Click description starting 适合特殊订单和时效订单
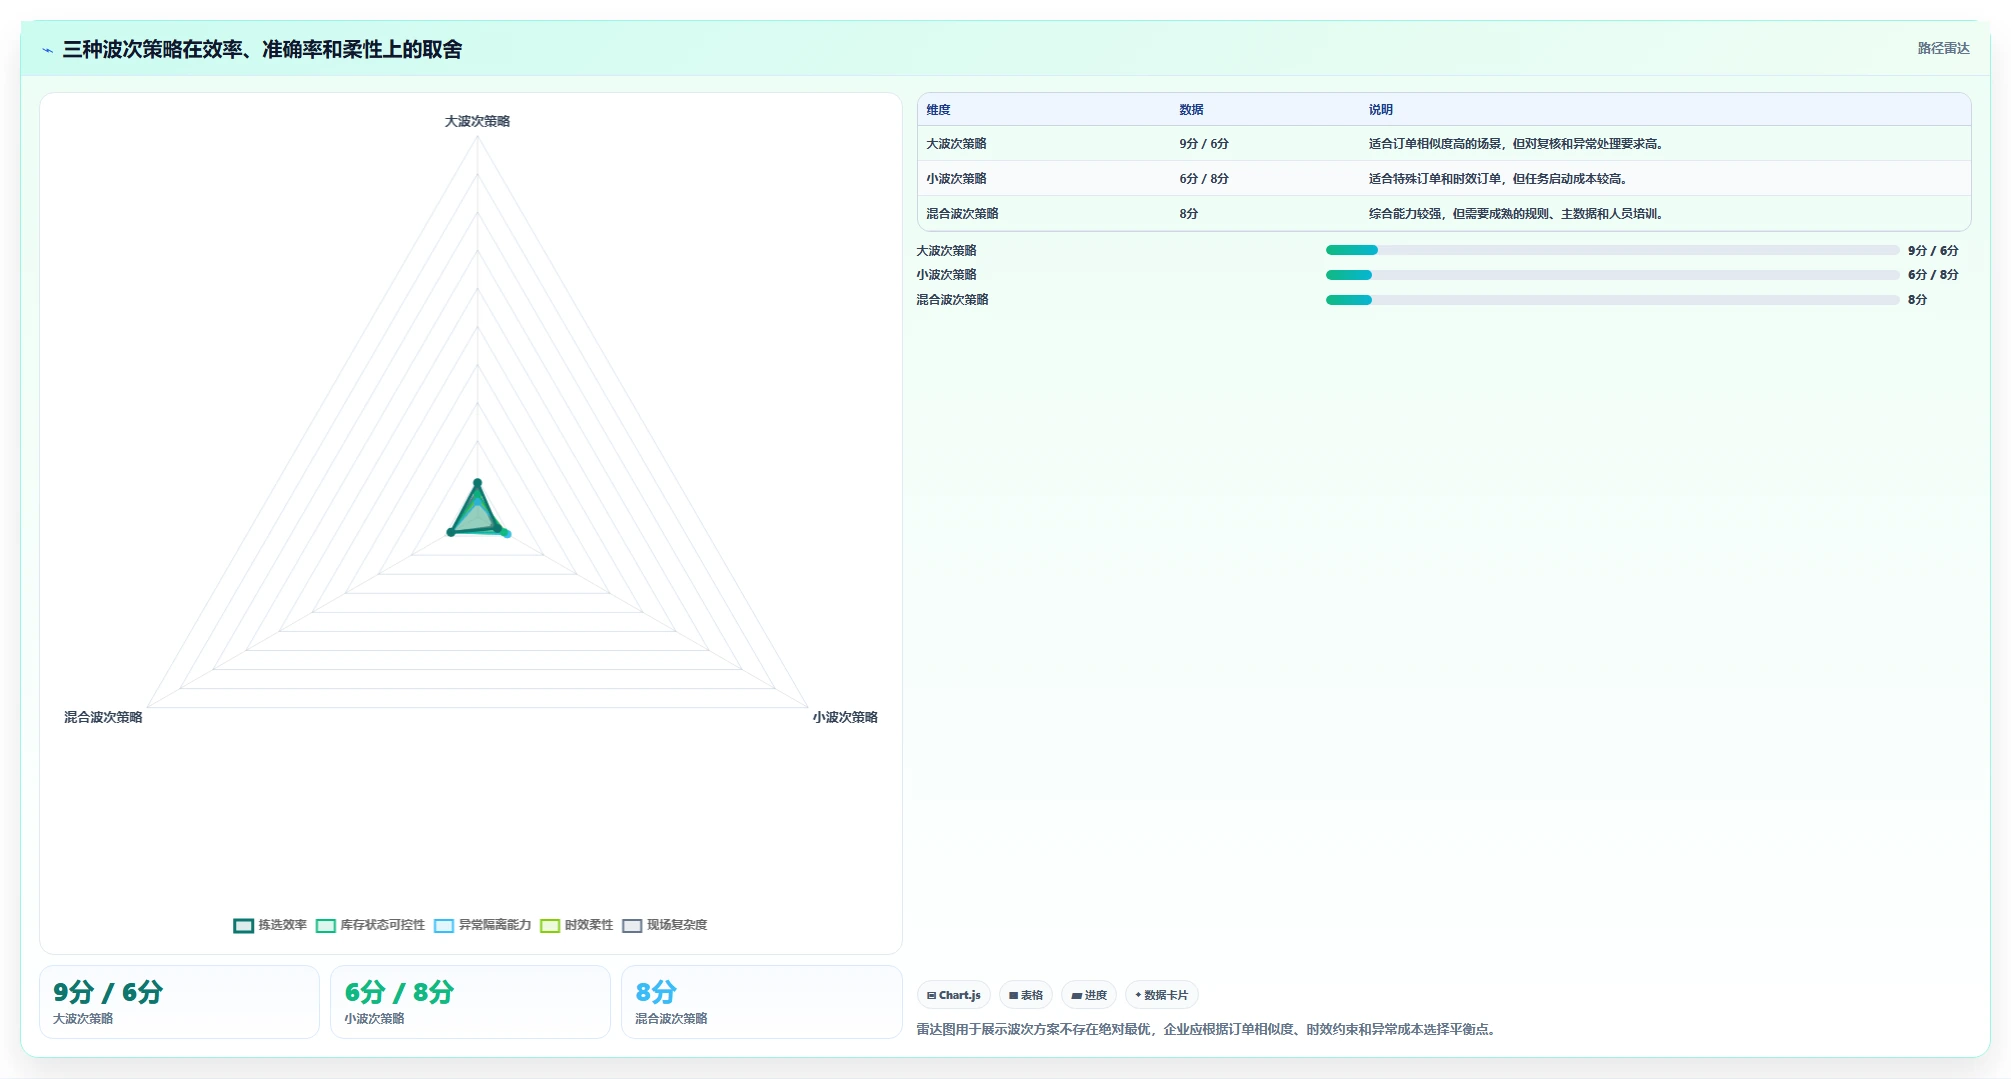Viewport: 2011px width, 1079px height. pos(1498,179)
